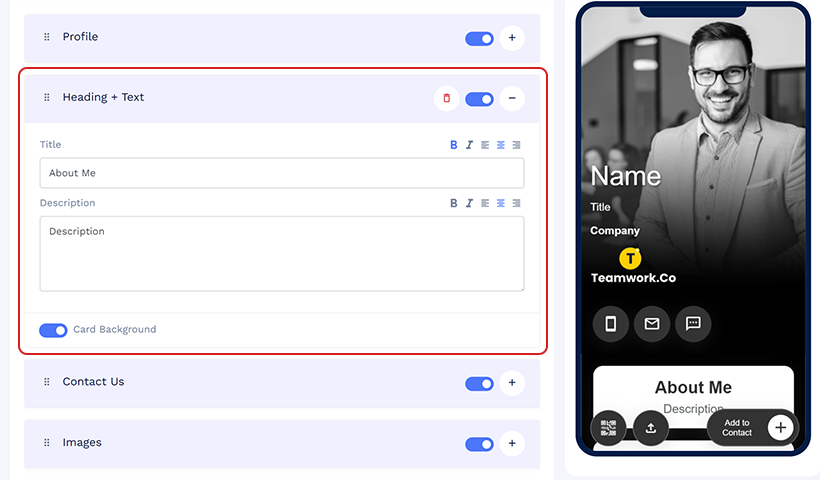Click the Description text area
The height and width of the screenshot is (480, 820).
click(x=282, y=254)
